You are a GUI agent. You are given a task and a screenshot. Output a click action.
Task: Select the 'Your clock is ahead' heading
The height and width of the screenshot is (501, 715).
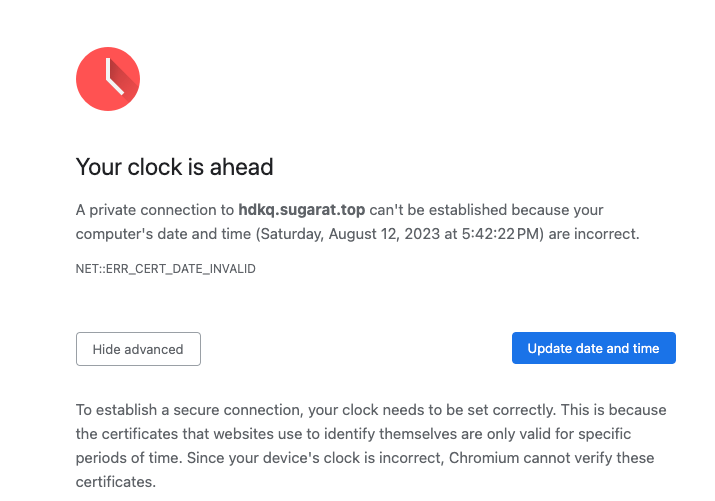coord(174,167)
